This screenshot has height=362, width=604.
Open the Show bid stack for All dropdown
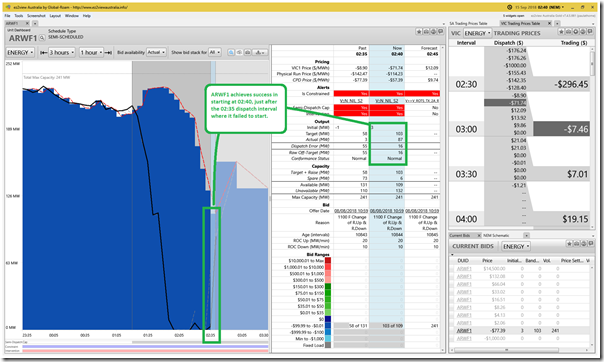click(x=215, y=52)
